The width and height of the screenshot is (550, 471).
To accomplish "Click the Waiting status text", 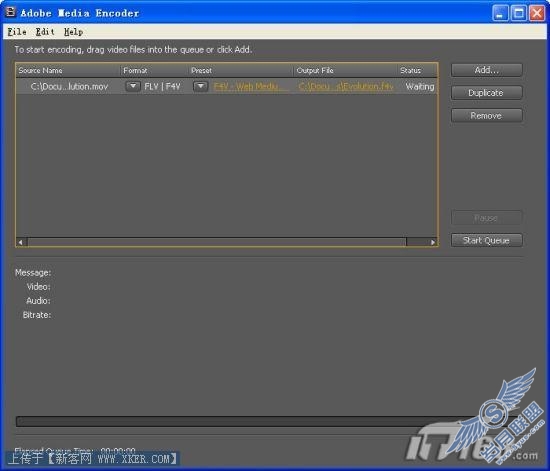I will (x=420, y=86).
